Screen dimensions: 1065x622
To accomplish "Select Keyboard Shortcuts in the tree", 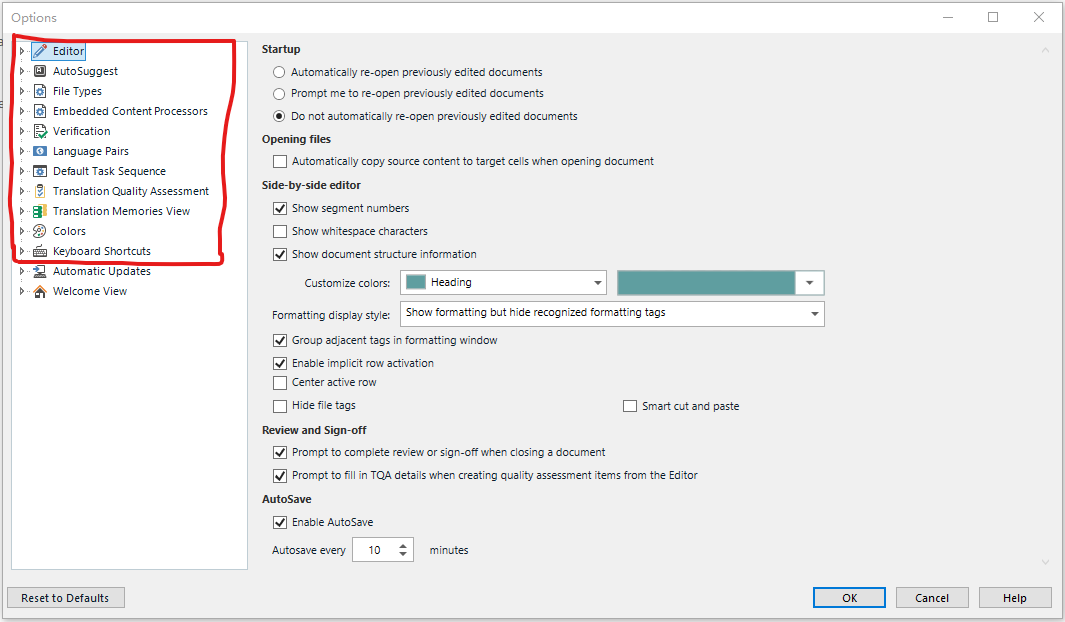I will (102, 251).
